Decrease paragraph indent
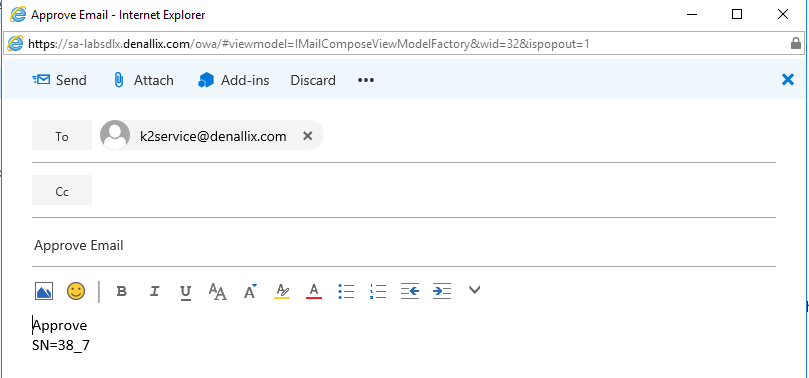Image resolution: width=809 pixels, height=378 pixels. coord(410,291)
